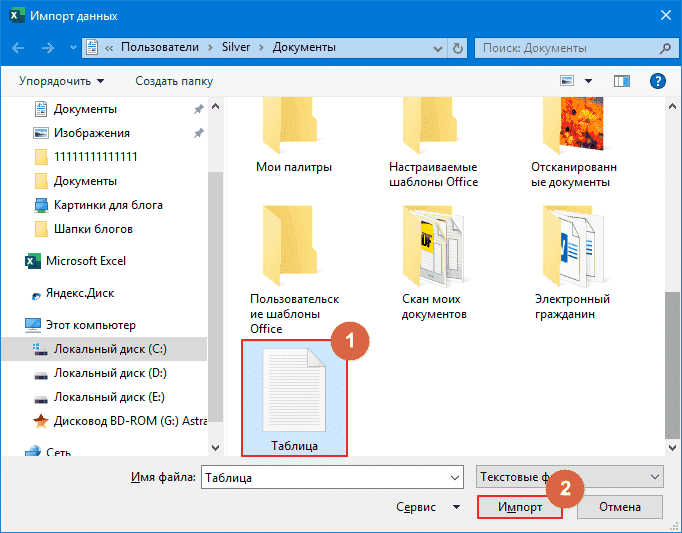Screen dimensions: 682x533
Task: Click the Создать папку button
Action: click(174, 81)
